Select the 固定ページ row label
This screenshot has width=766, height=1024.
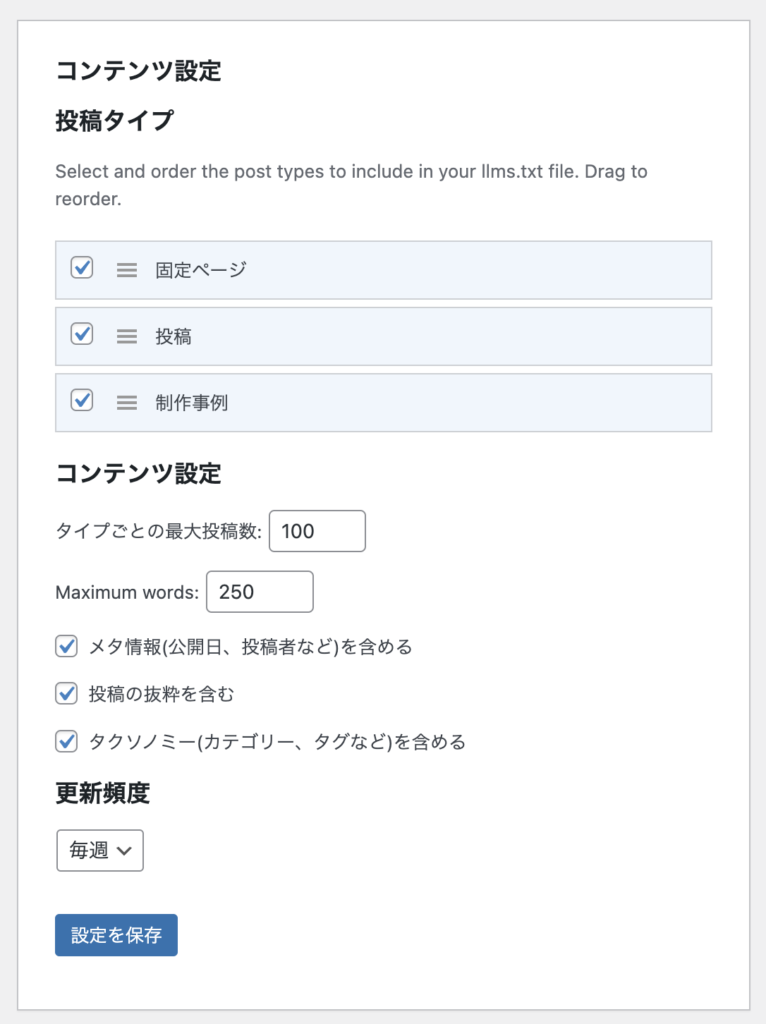pyautogui.click(x=200, y=270)
